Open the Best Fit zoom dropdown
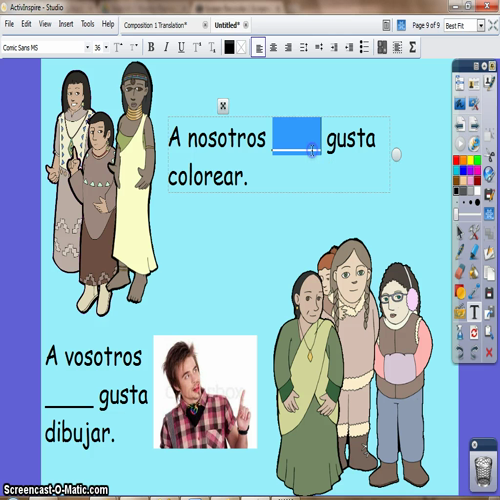Viewport: 500px width, 500px height. pos(481,25)
